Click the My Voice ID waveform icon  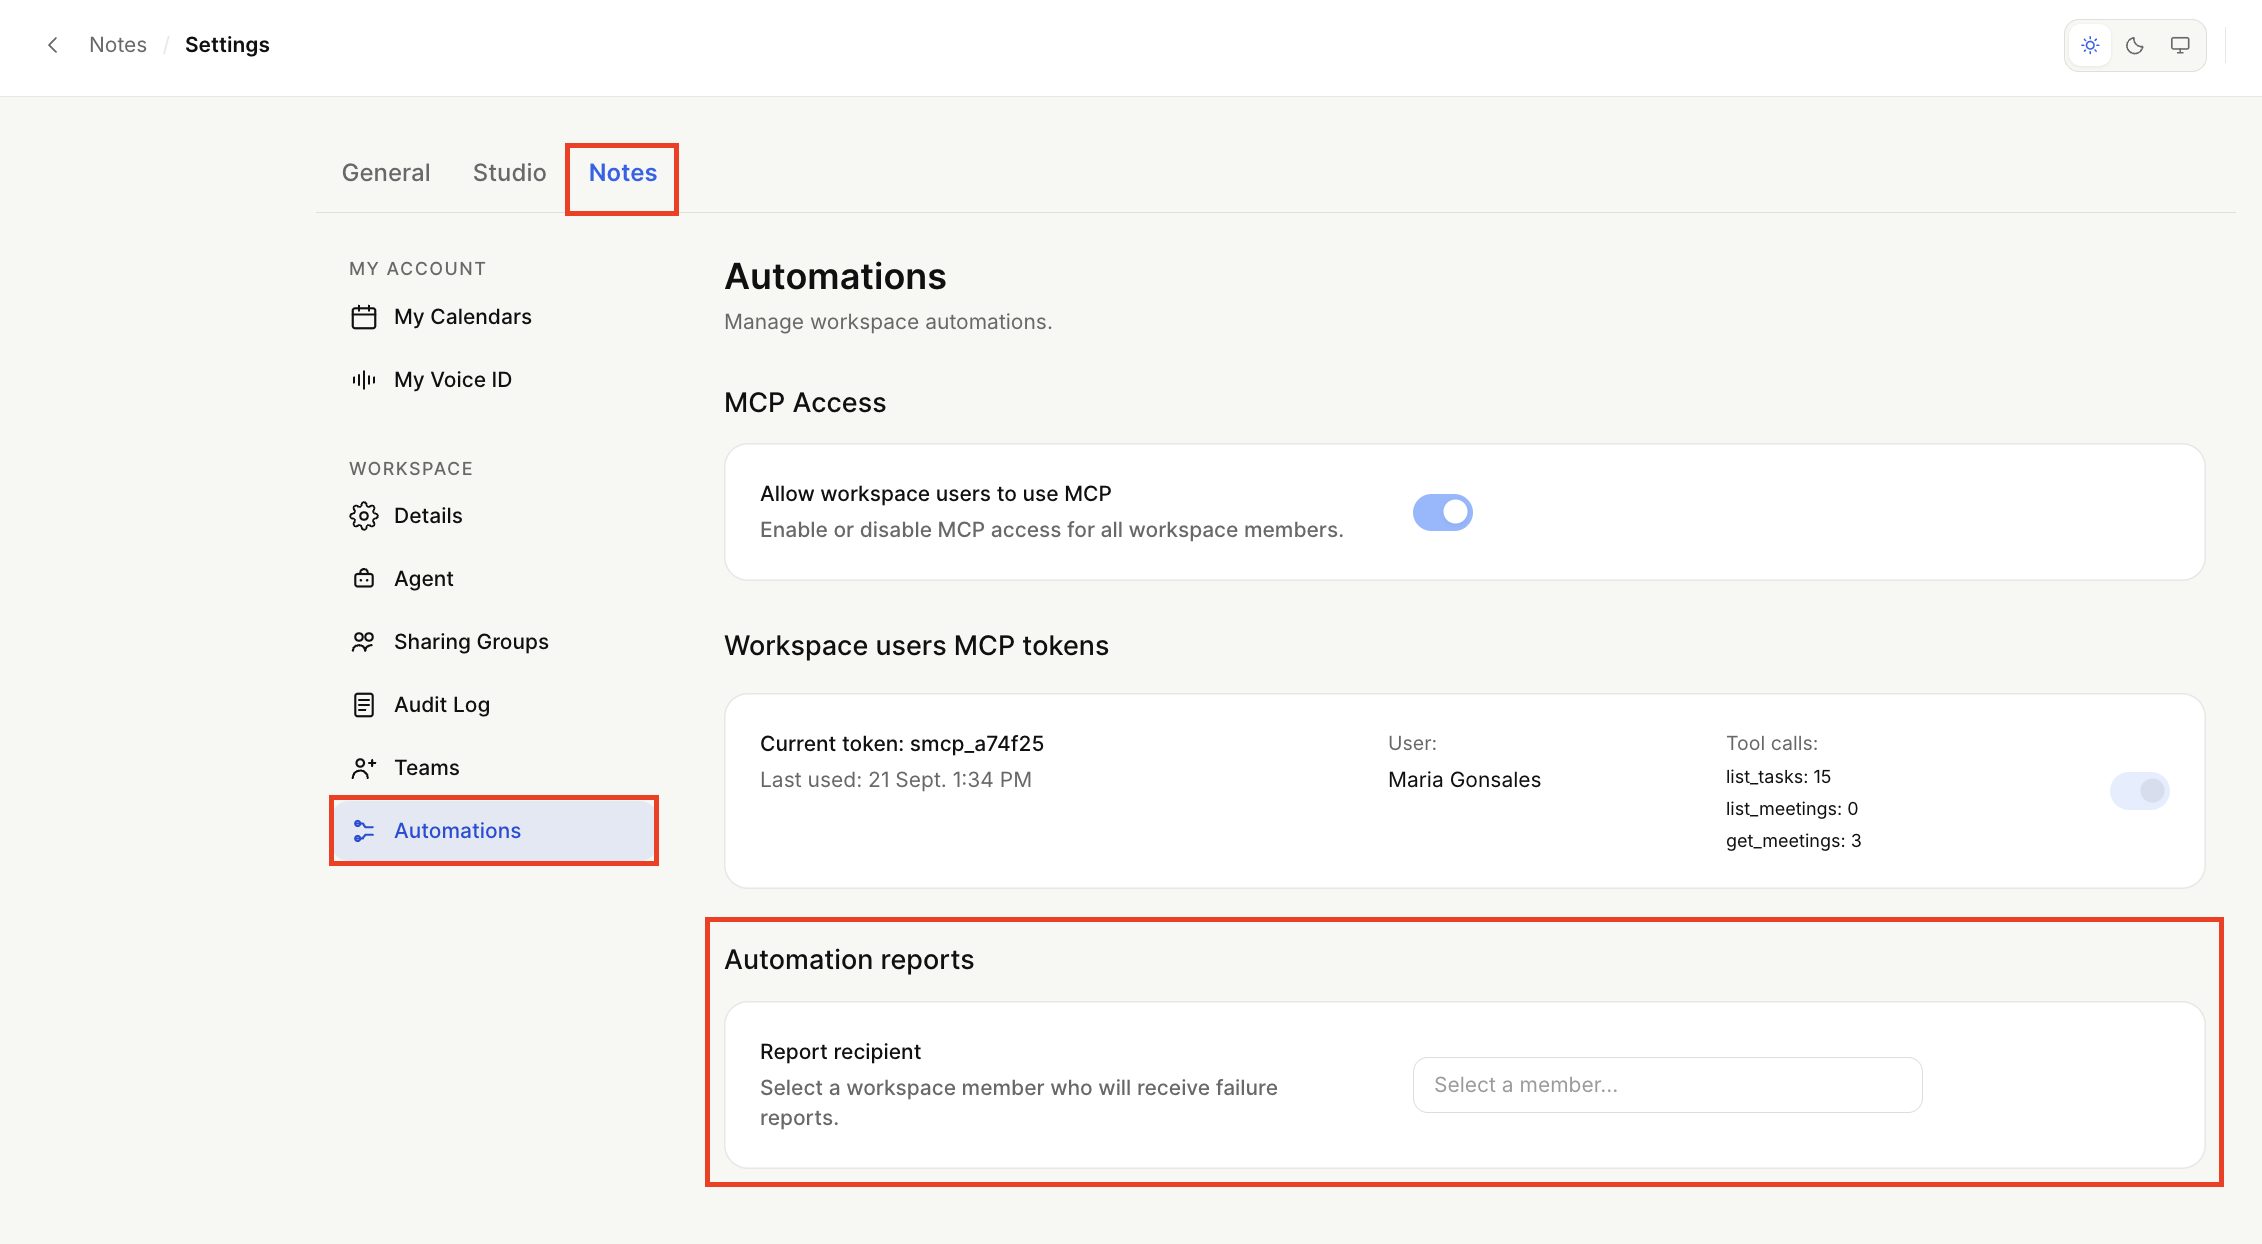tap(364, 380)
